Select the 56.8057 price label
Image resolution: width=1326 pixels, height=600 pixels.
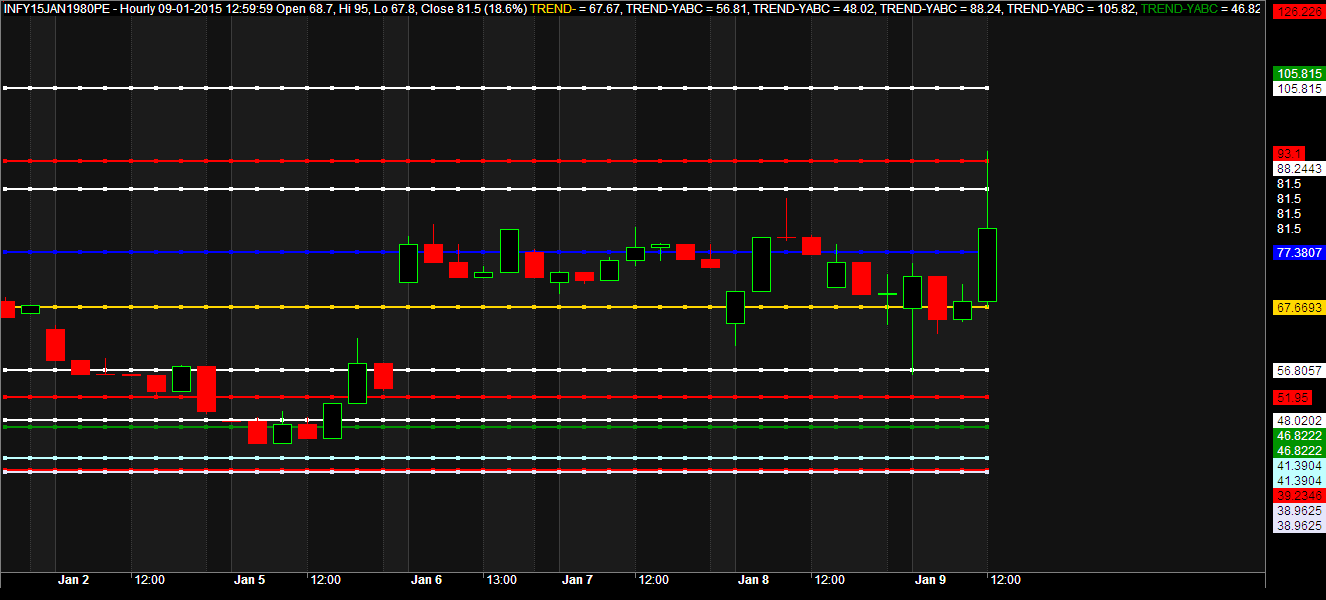coord(1299,371)
